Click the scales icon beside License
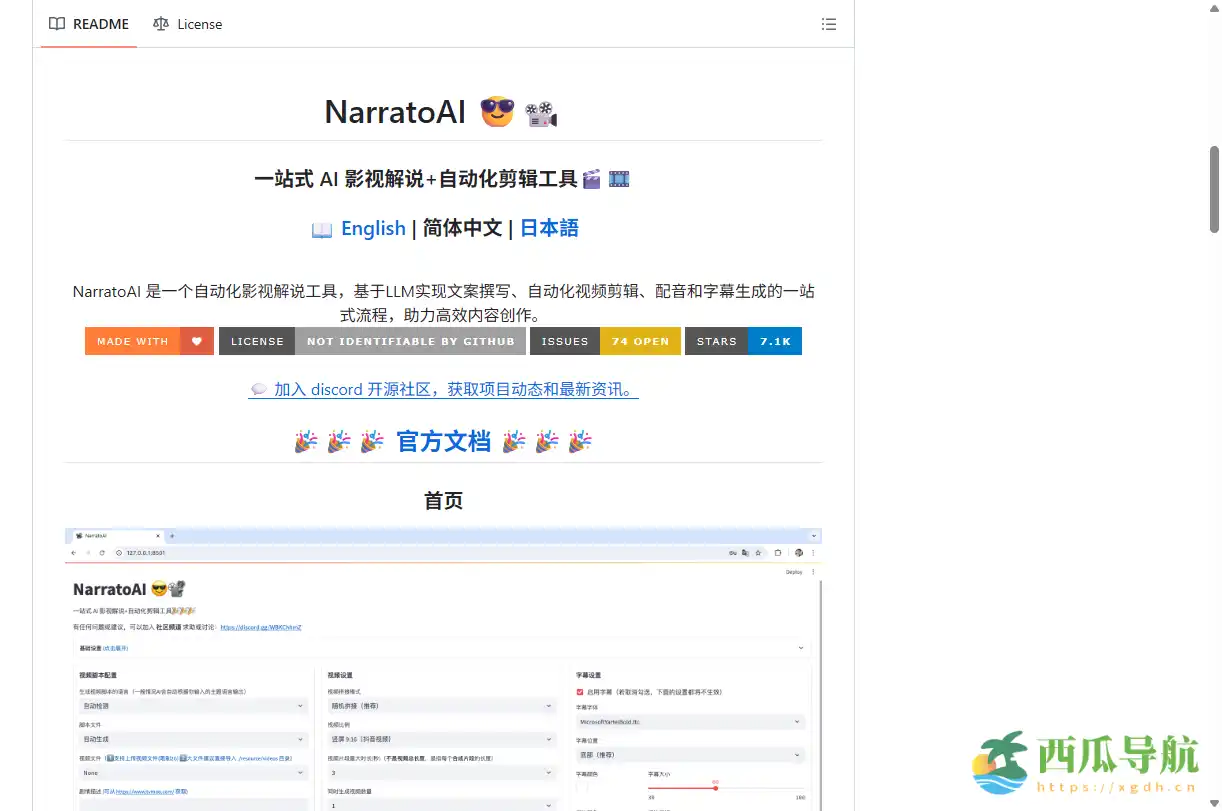1222x811 pixels. [x=160, y=24]
